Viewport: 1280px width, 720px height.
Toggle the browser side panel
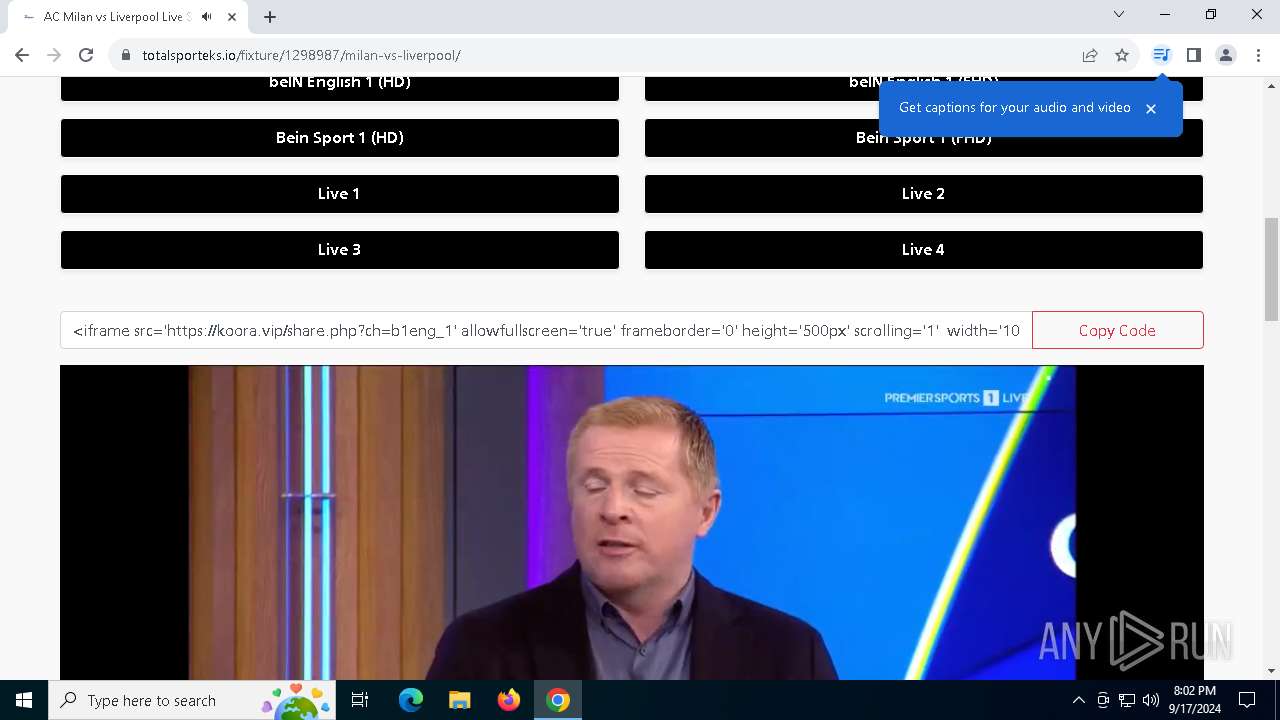[1193, 55]
